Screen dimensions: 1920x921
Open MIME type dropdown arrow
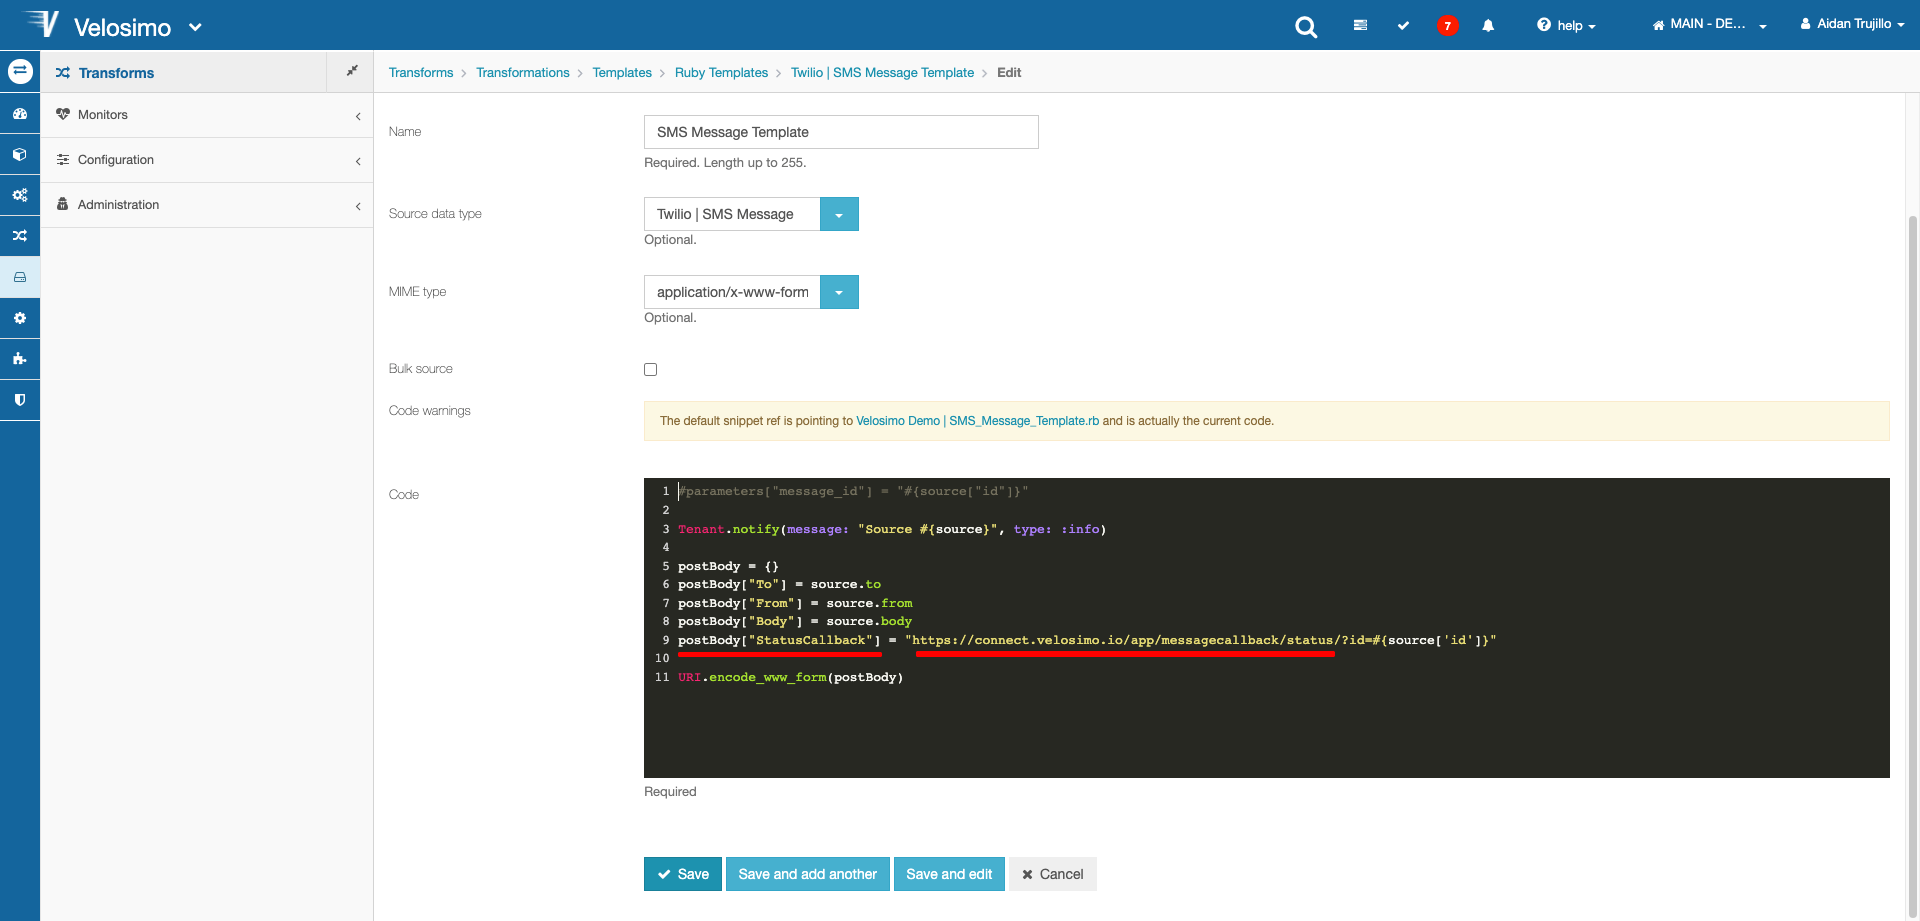point(839,292)
